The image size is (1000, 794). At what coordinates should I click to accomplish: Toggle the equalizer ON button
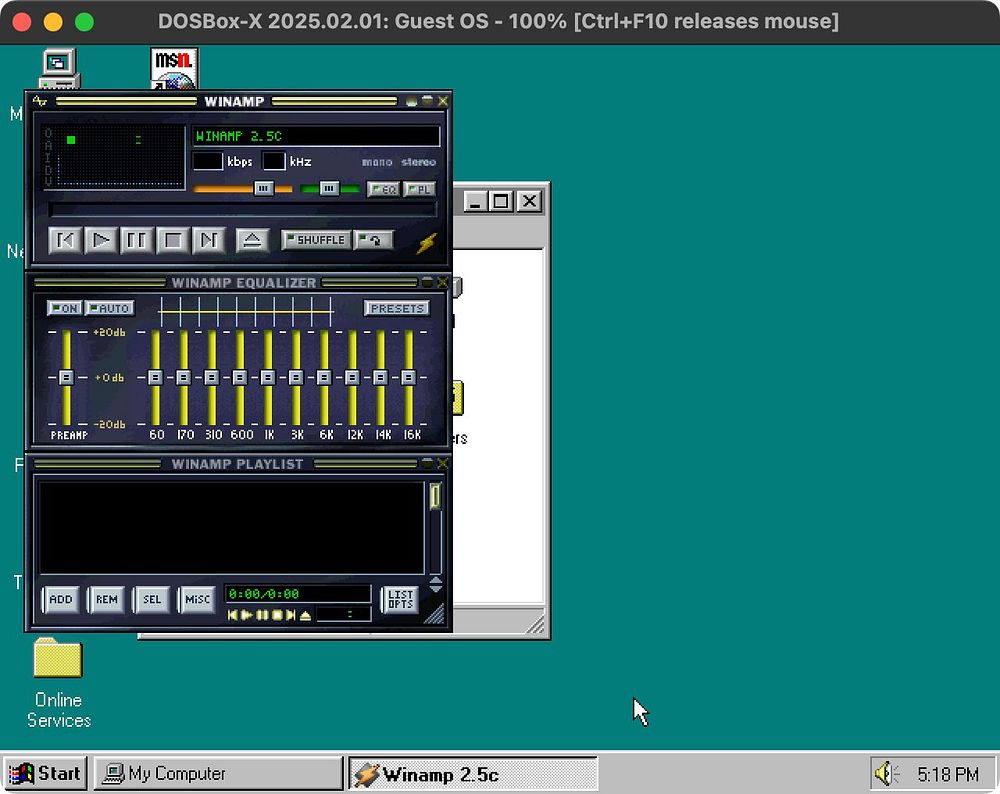[65, 308]
